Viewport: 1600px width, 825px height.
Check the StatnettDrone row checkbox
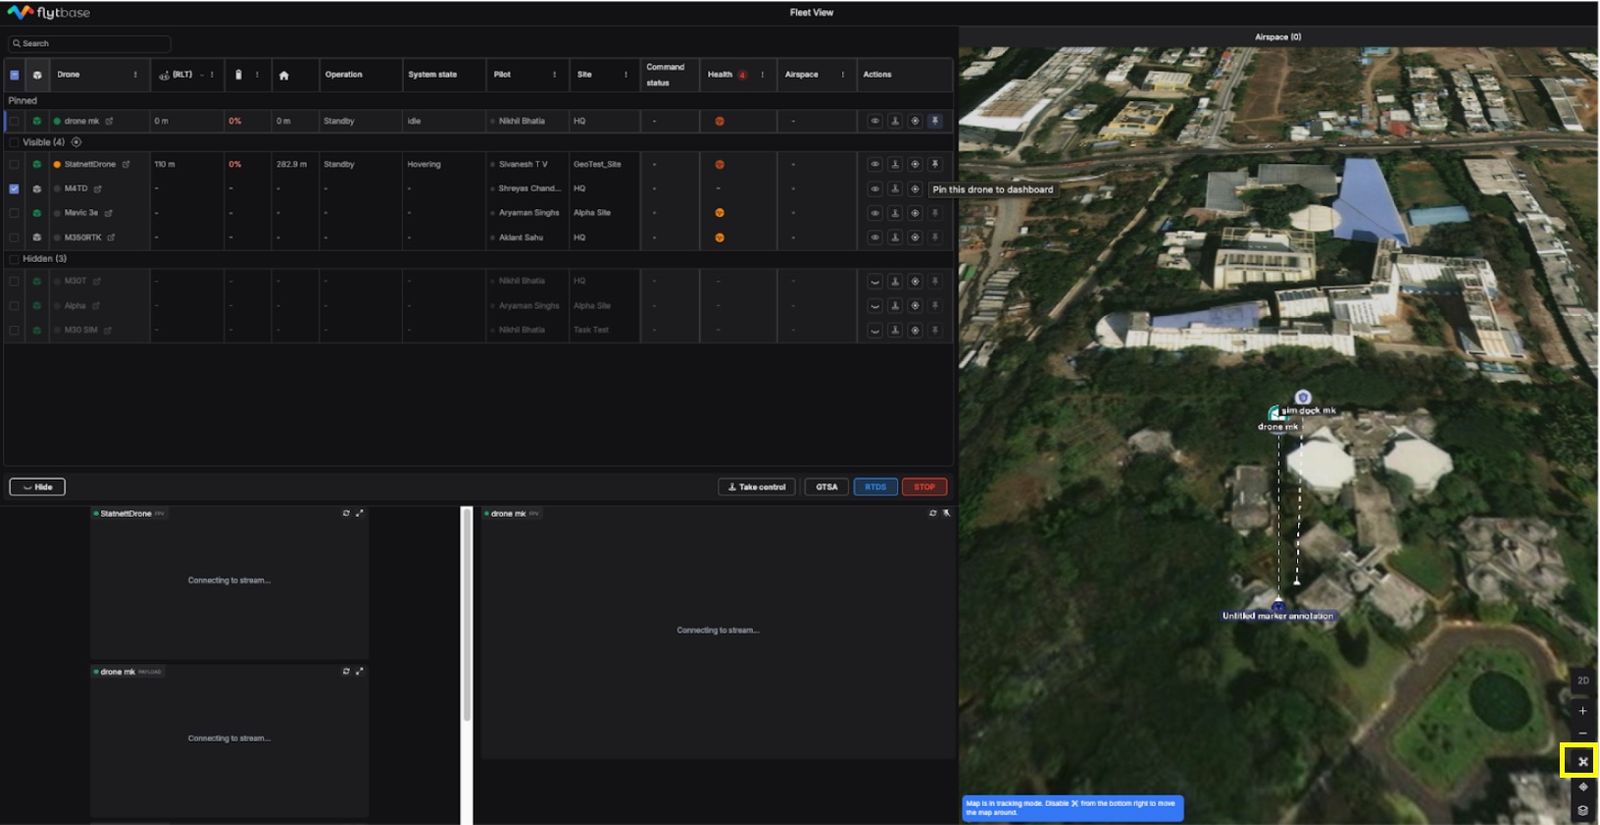(14, 164)
